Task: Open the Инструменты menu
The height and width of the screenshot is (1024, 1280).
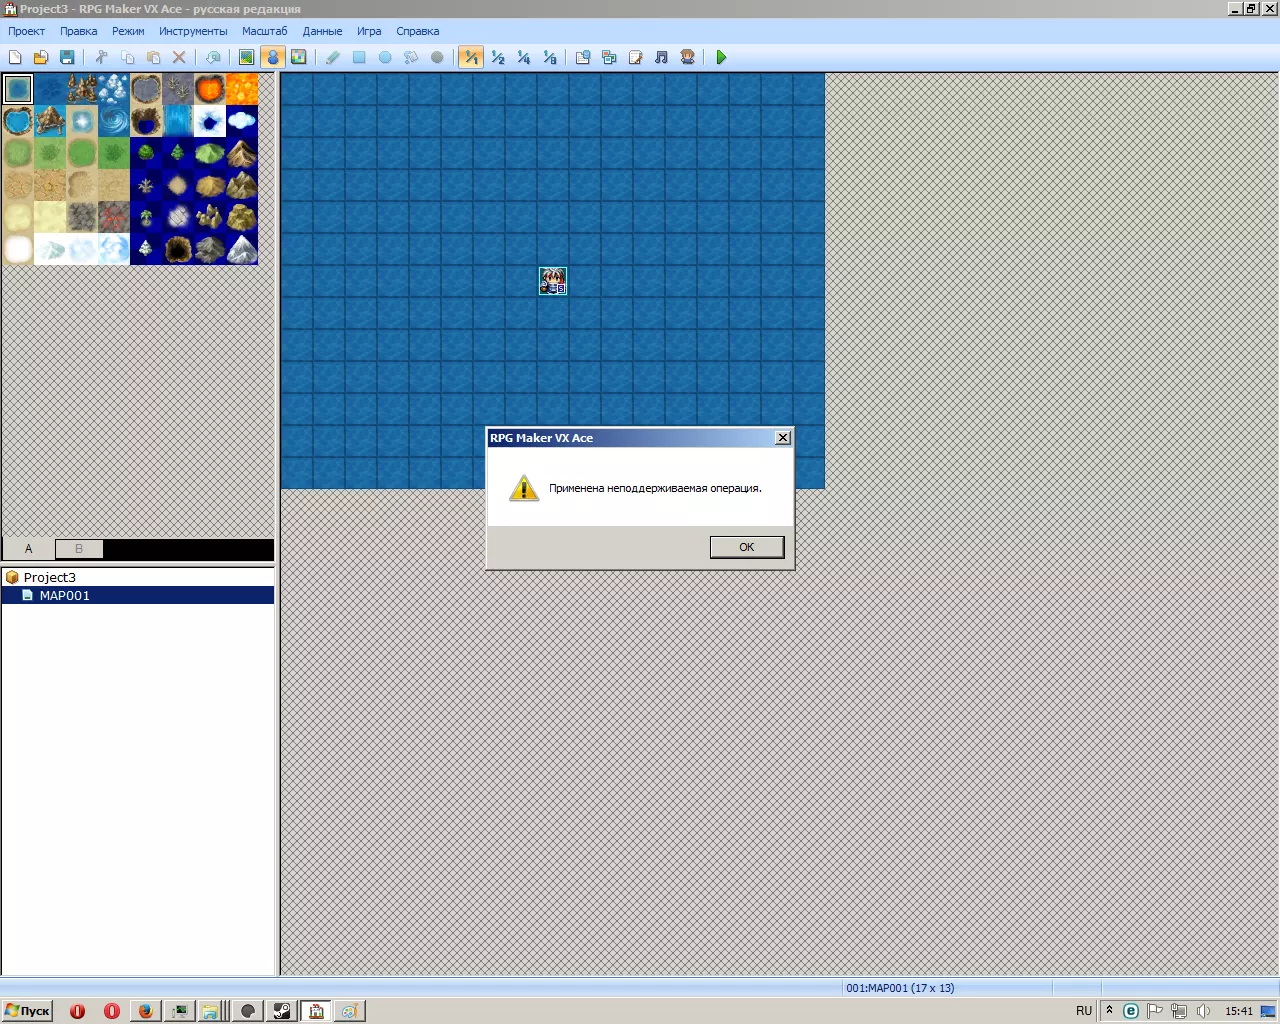Action: tap(193, 31)
